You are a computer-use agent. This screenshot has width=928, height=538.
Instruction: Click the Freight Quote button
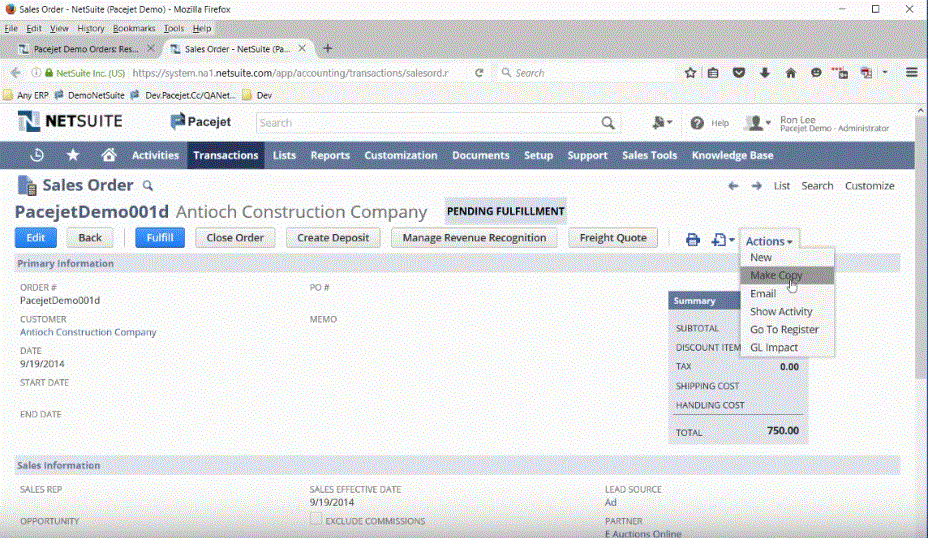tap(613, 237)
